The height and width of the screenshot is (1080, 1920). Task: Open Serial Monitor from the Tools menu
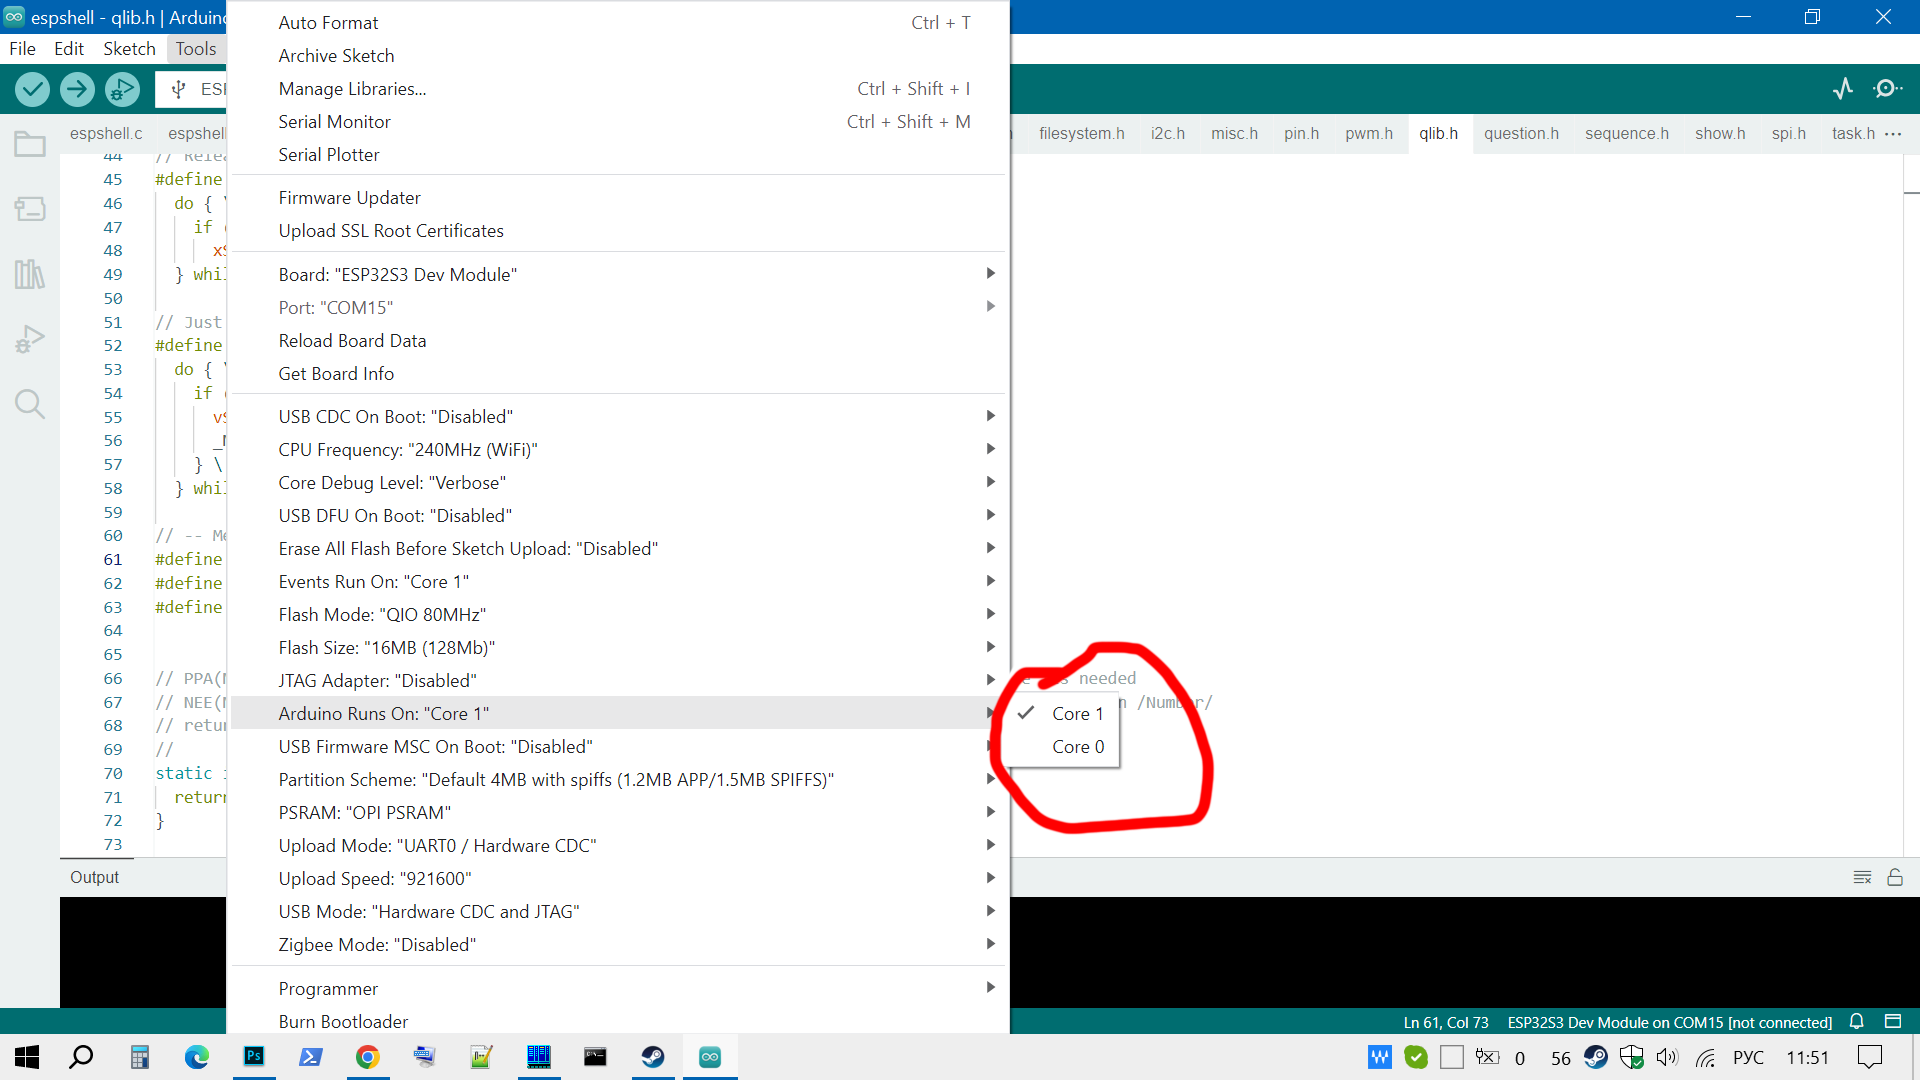[x=618, y=122]
